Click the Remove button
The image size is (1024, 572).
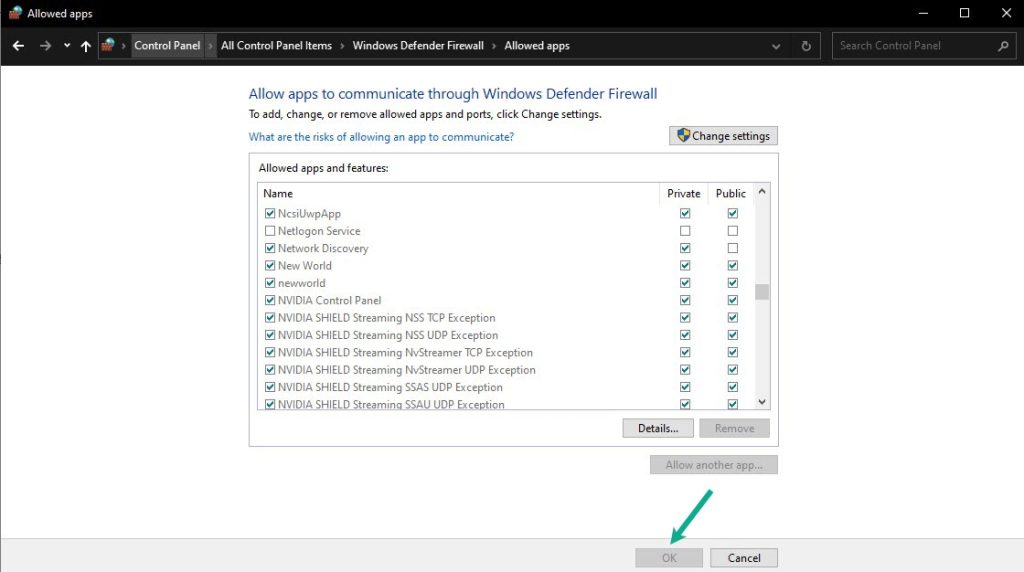point(734,428)
